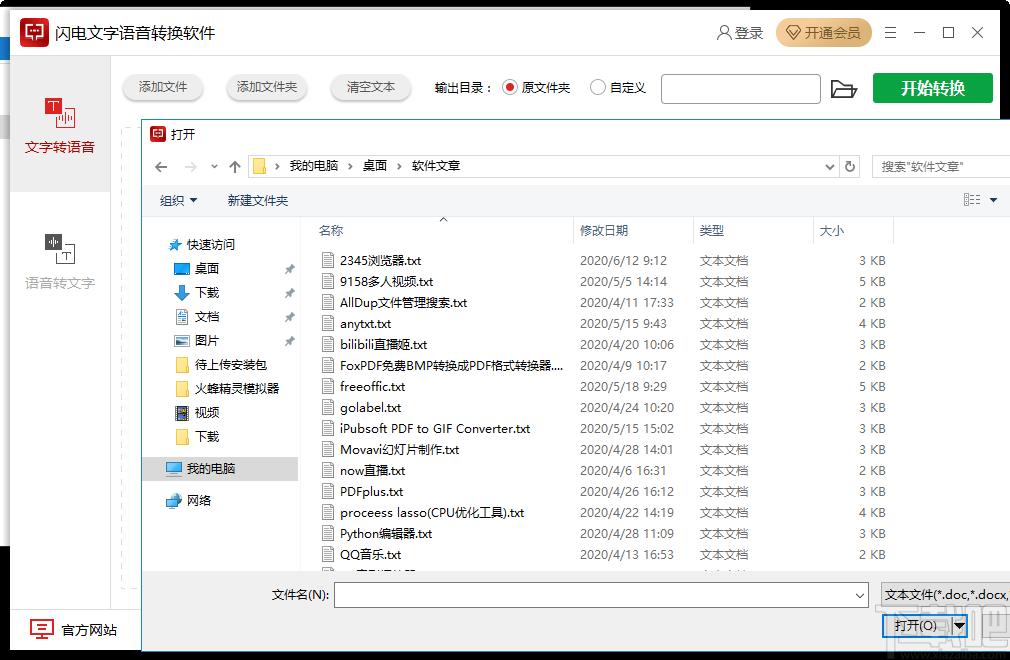Screen dimensions: 1010x660
Task: Open 图片 in quick access
Action: coord(207,340)
